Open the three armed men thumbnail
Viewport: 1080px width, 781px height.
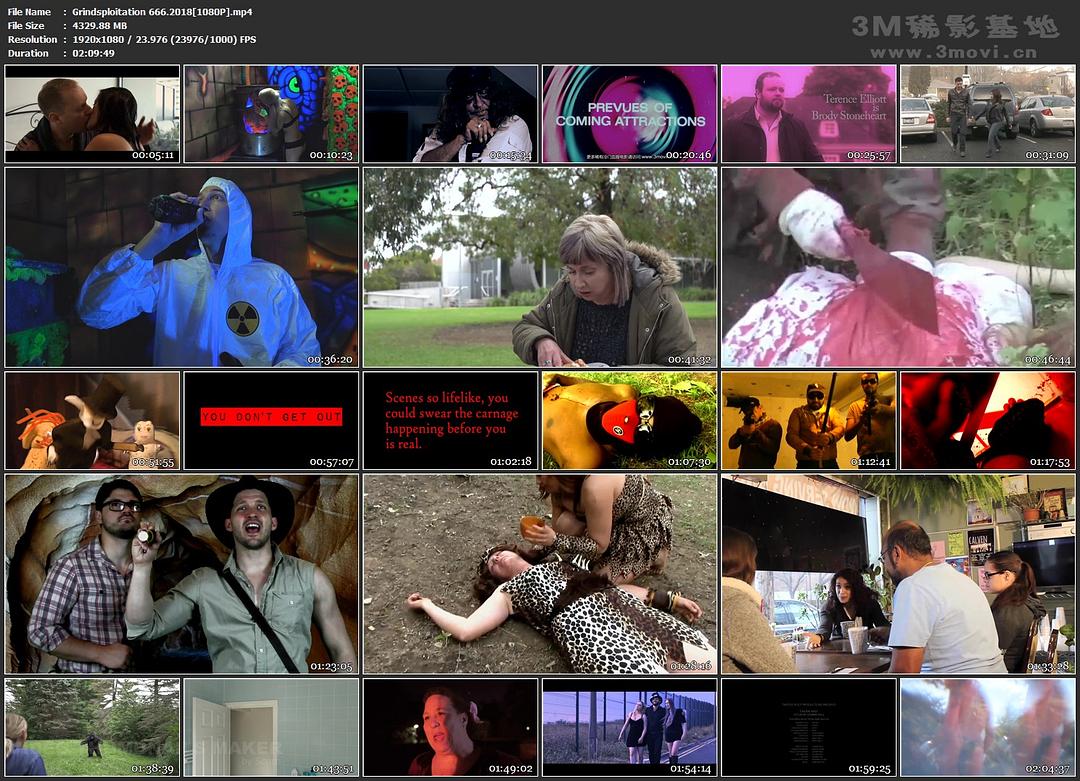[808, 420]
